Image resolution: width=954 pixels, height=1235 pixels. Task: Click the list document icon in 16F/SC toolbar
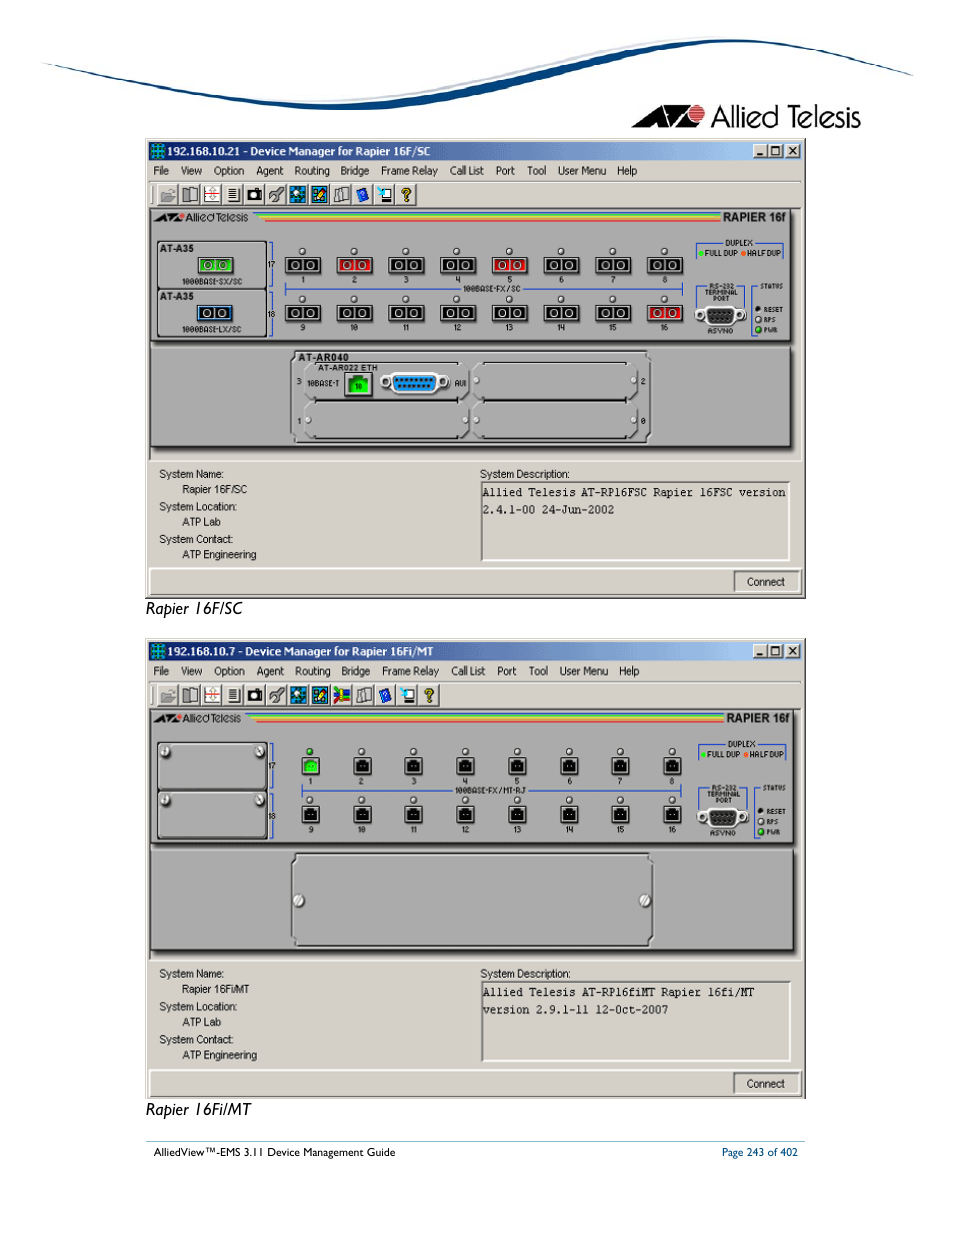click(x=233, y=195)
